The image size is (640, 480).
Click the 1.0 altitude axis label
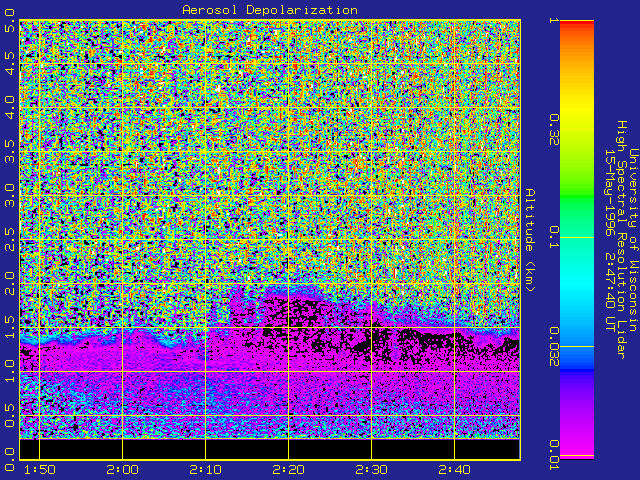9,371
